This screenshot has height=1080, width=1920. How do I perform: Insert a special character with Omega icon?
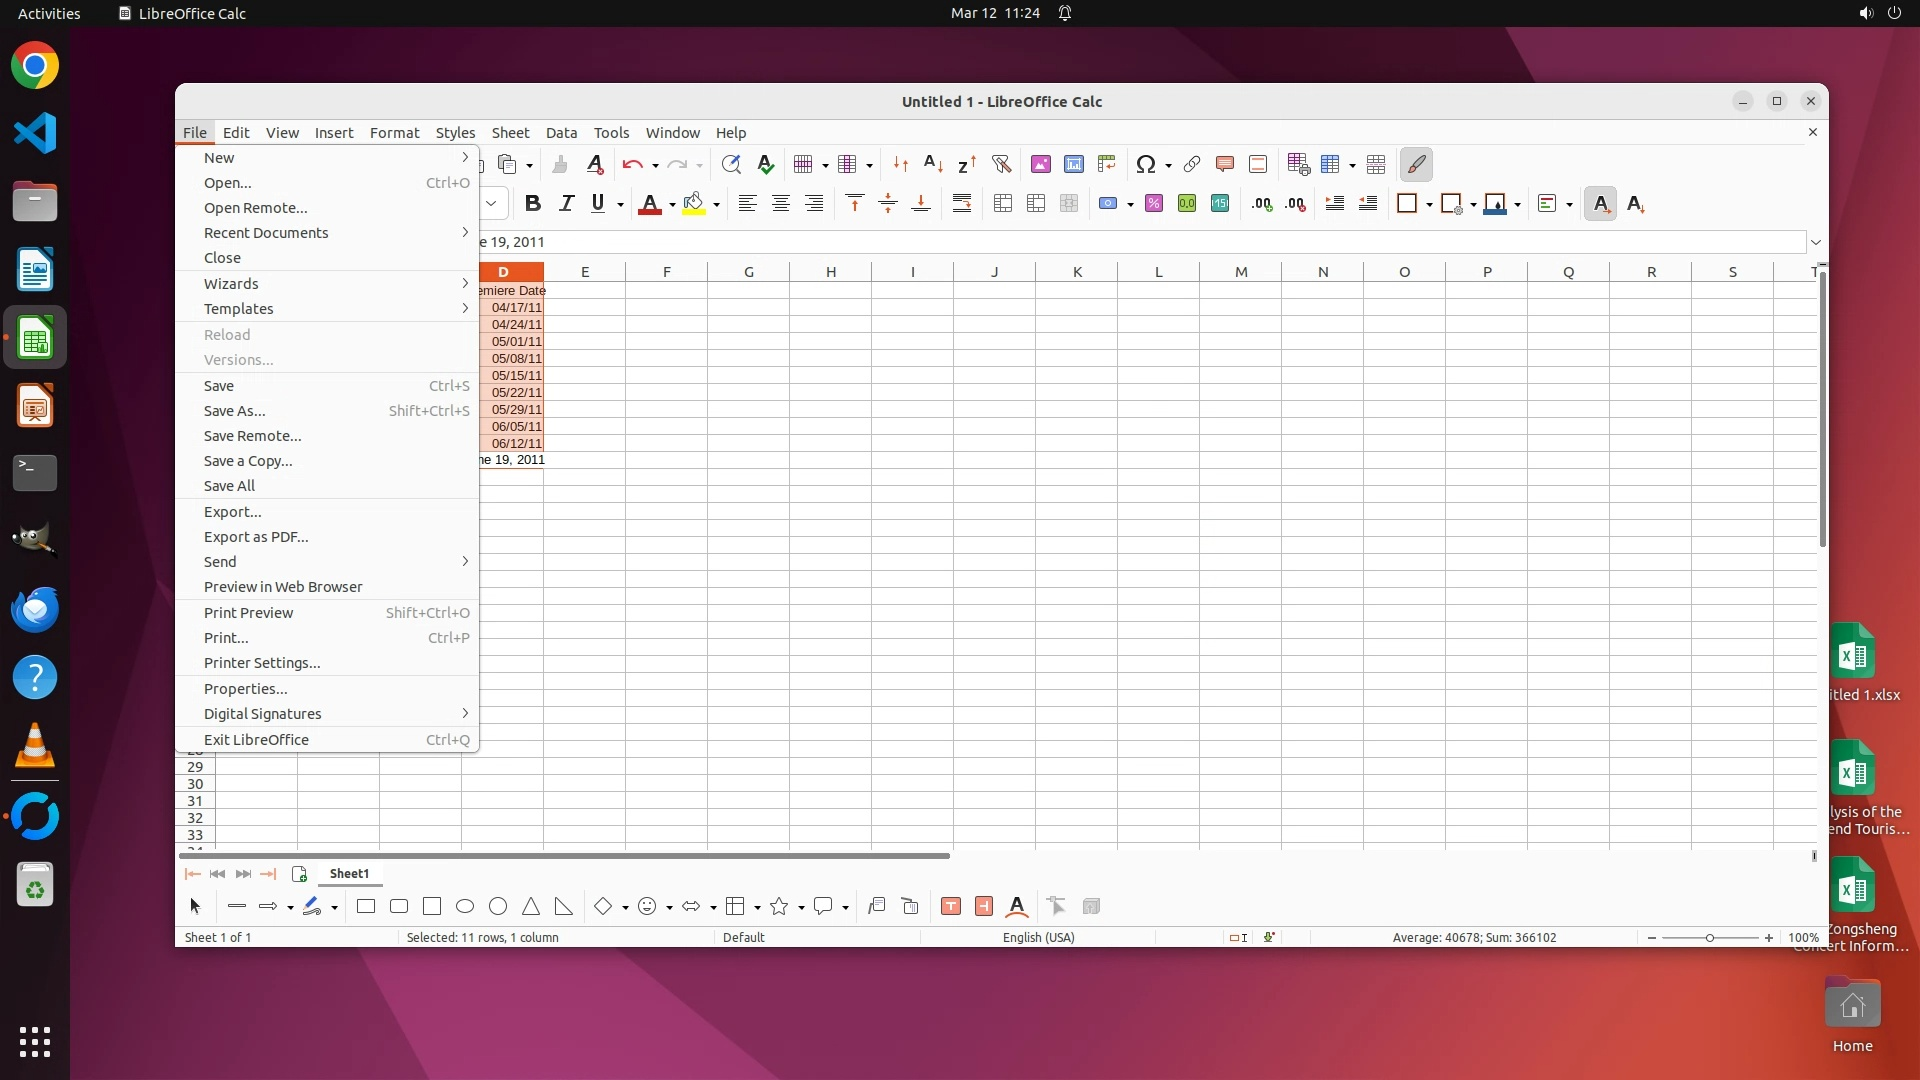tap(1146, 164)
